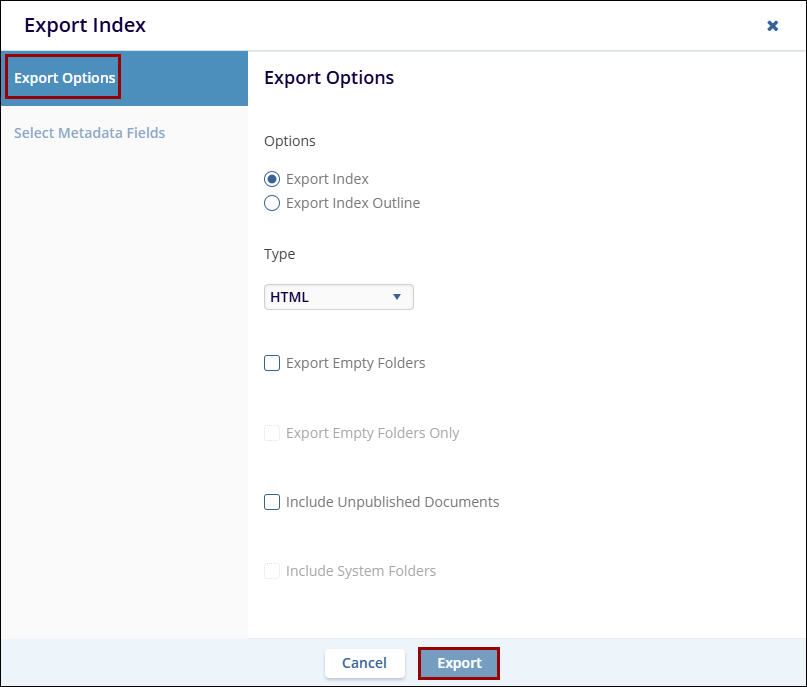The height and width of the screenshot is (687, 807).
Task: Click the Export Index dialog title
Action: 85,26
